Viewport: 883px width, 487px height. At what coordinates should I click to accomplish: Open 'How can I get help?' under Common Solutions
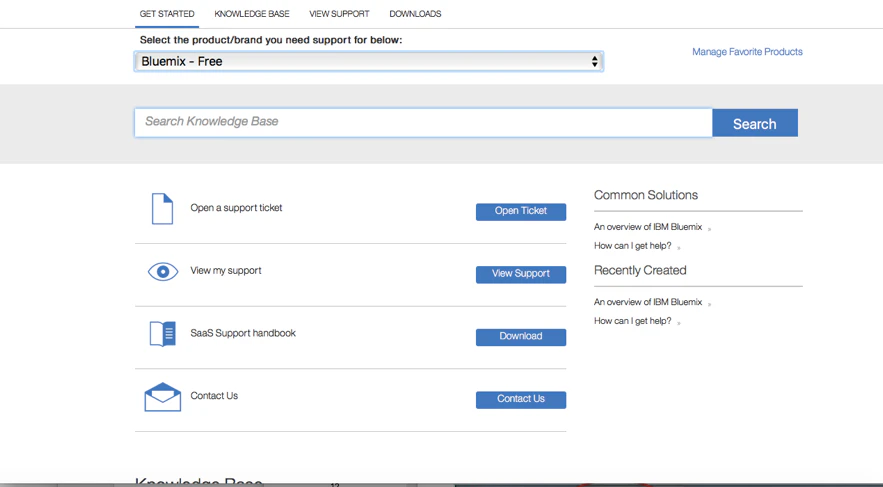coord(632,246)
